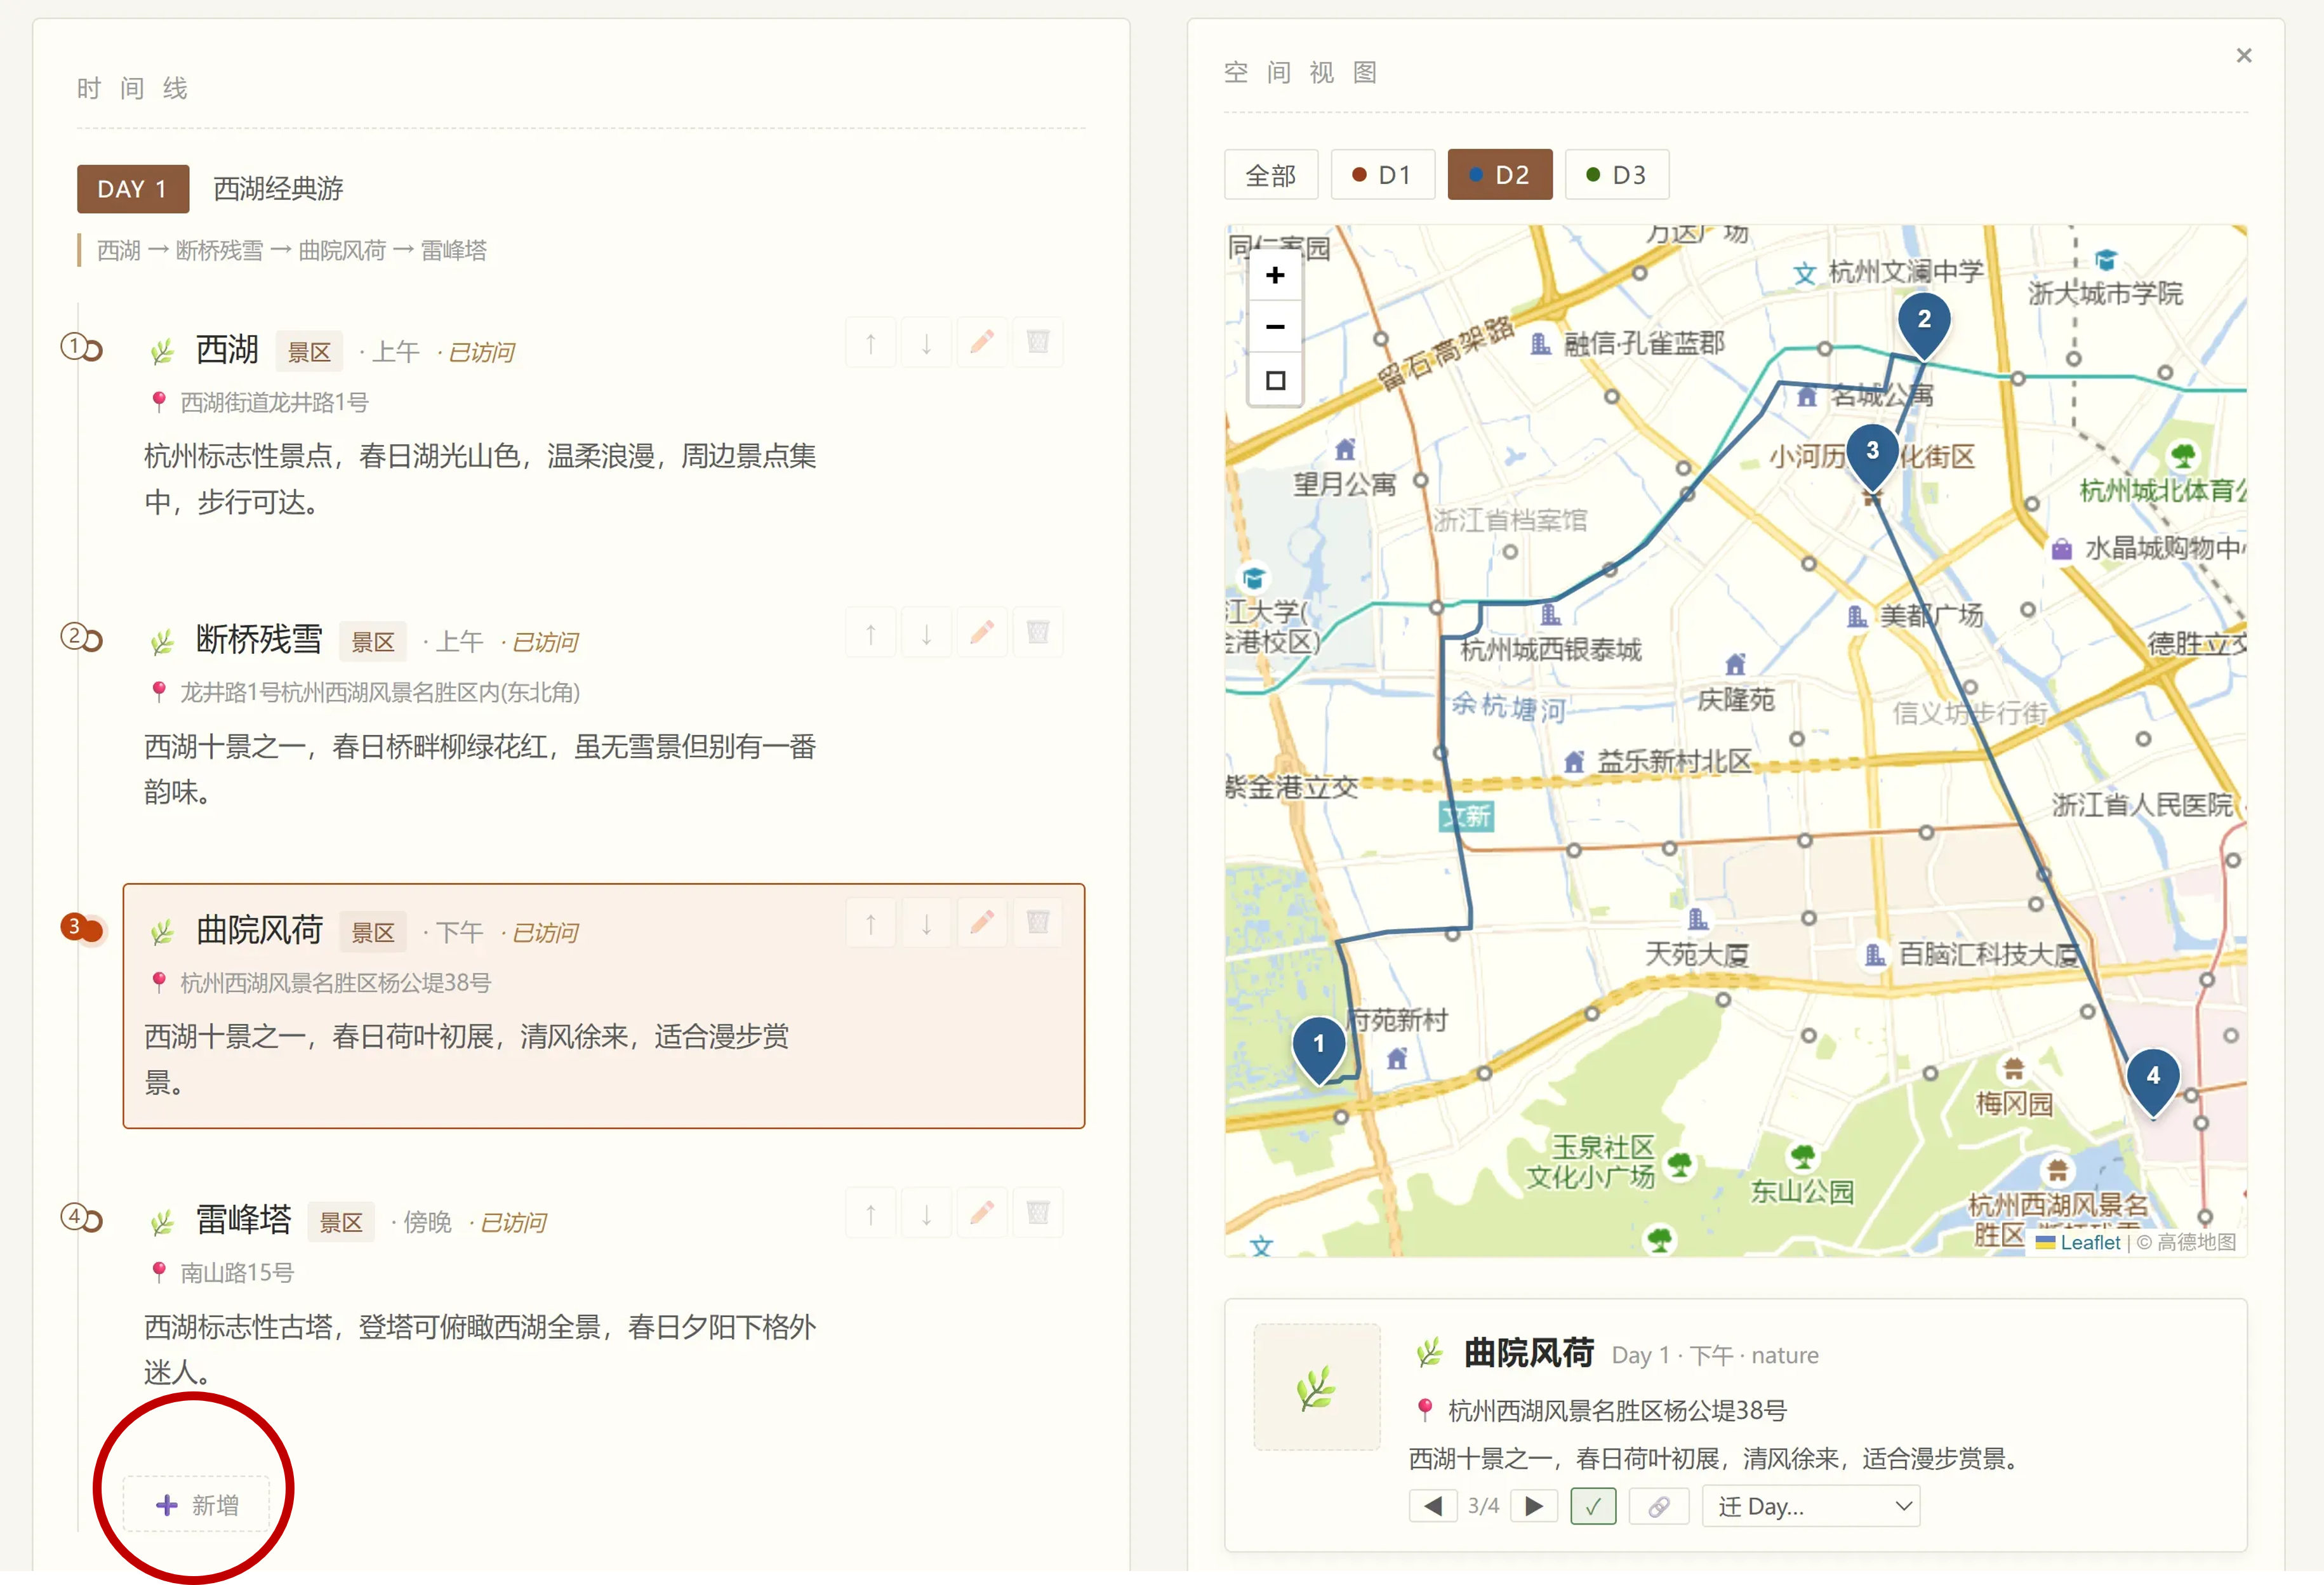Filter map to D3
Image resolution: width=2324 pixels, height=1585 pixels.
tap(1617, 175)
